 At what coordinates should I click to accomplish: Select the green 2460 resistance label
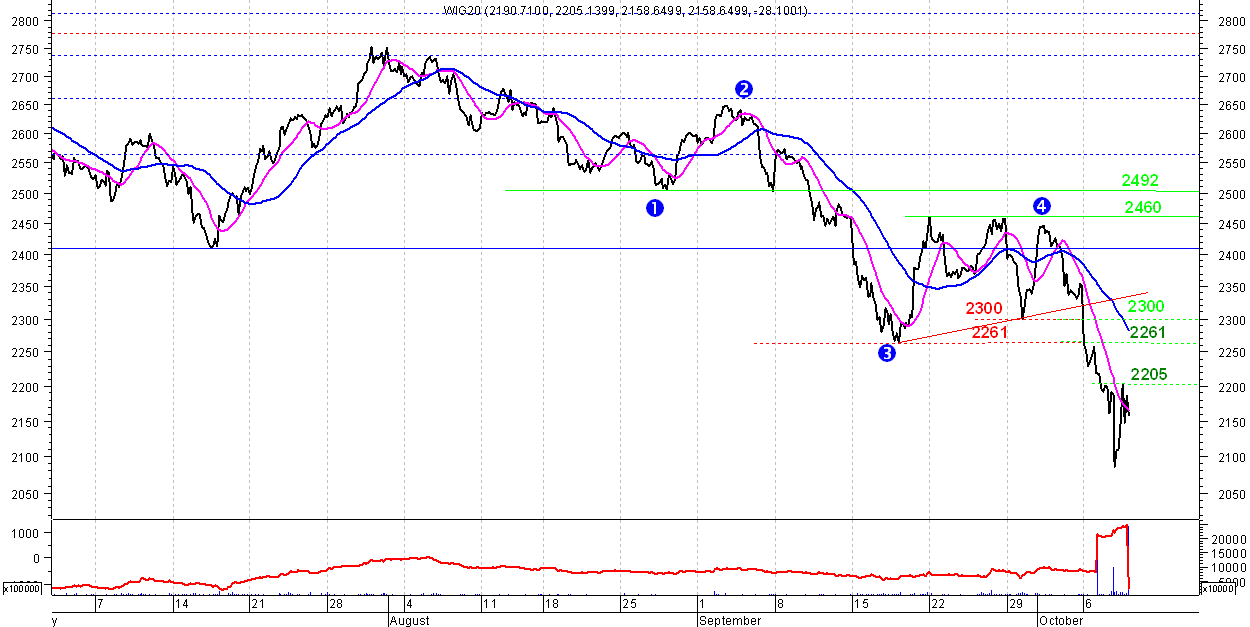[1143, 208]
